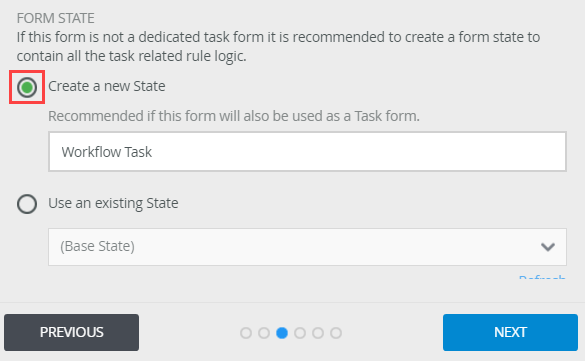Click the 'Create a new State' label text

[x=107, y=86]
